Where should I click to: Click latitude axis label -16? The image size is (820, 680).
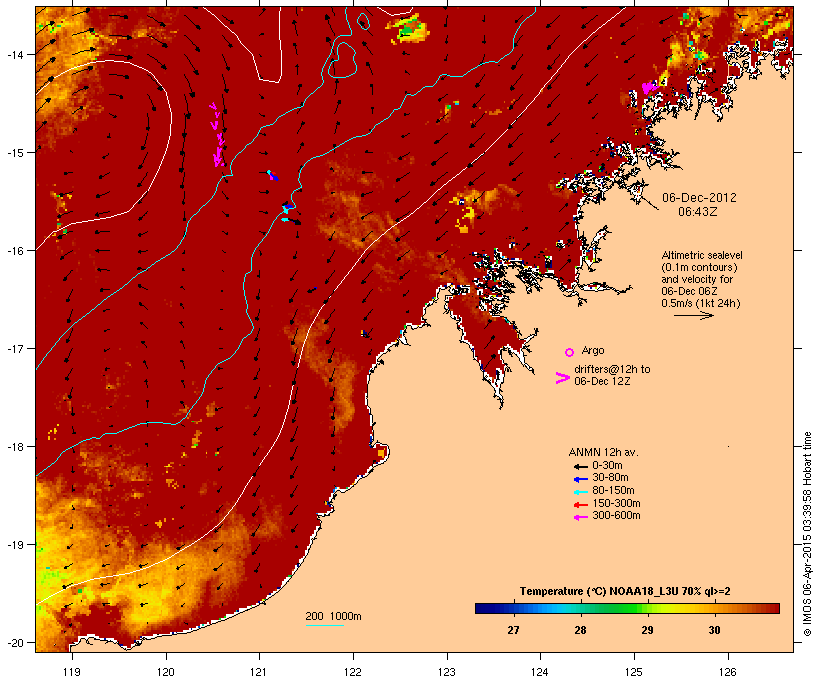14,251
